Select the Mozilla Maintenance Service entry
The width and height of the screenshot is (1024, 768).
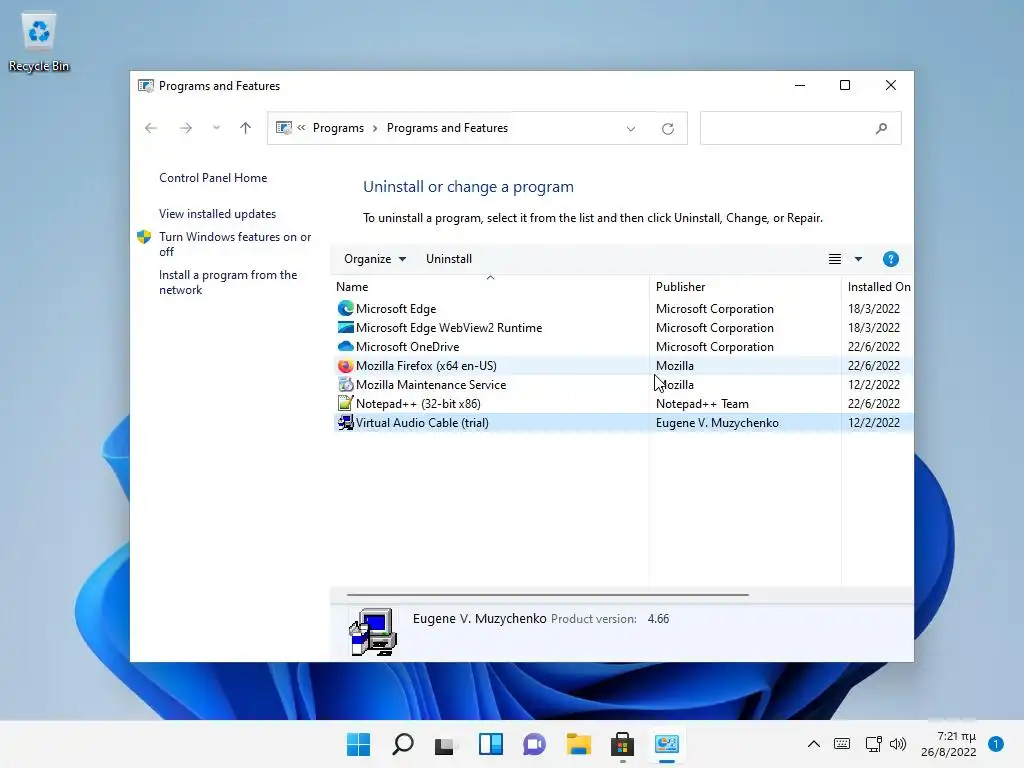pyautogui.click(x=431, y=385)
